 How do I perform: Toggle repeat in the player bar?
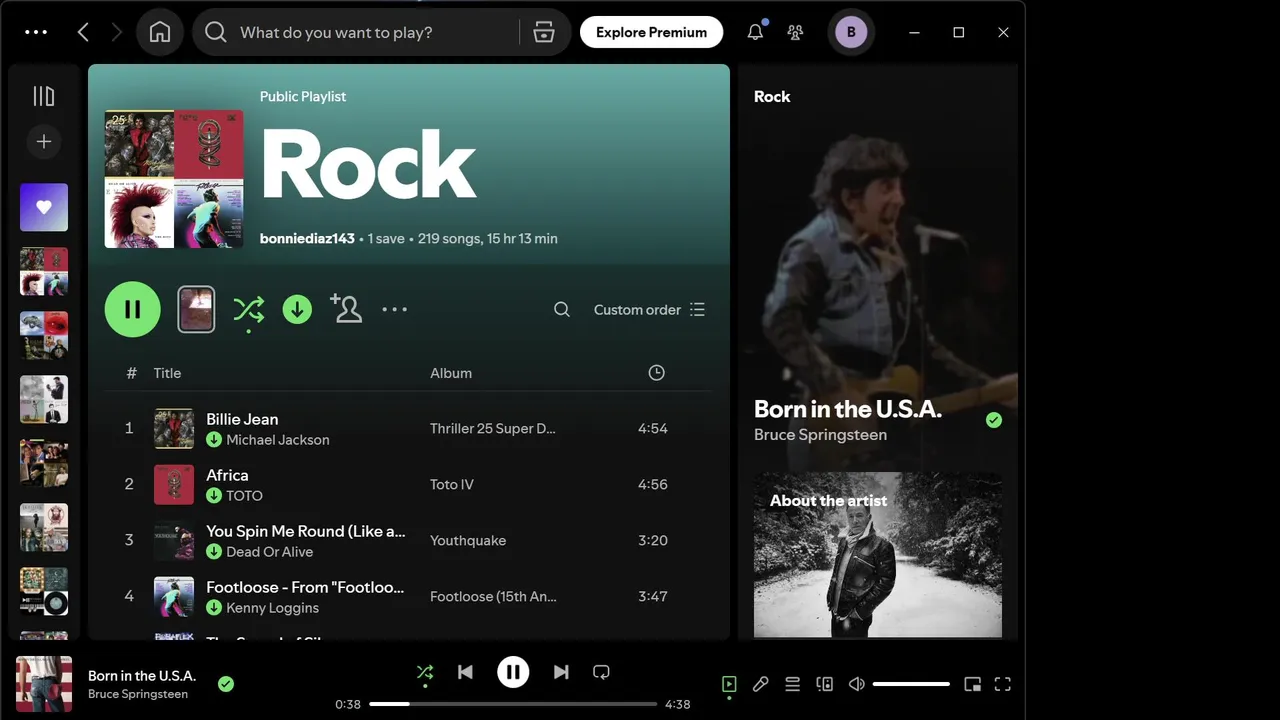tap(601, 673)
